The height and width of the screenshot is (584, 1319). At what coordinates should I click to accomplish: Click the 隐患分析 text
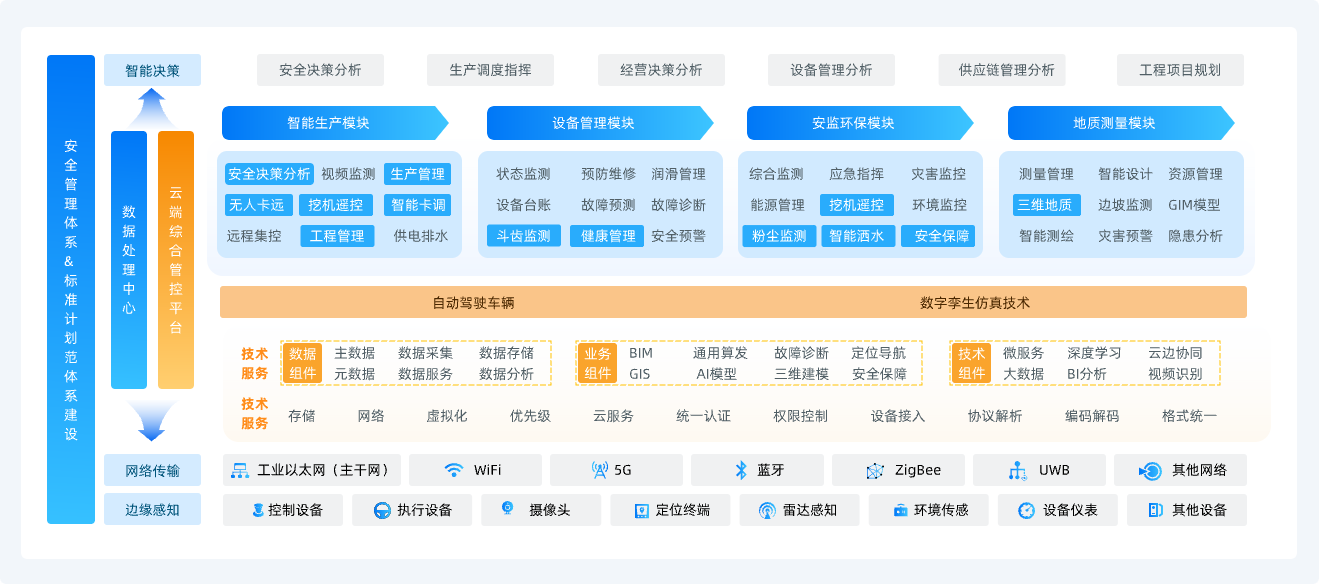pos(1196,236)
